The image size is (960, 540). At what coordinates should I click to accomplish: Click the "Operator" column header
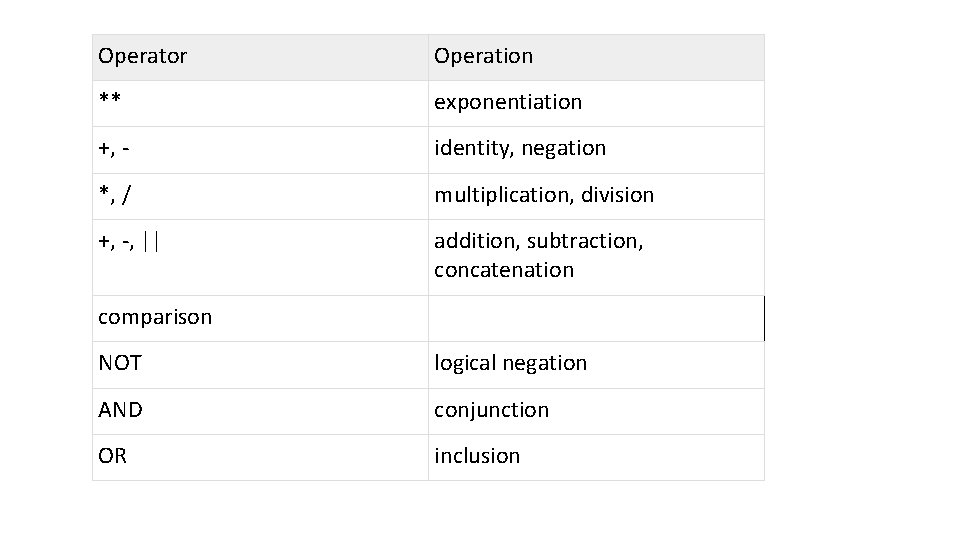pos(142,57)
